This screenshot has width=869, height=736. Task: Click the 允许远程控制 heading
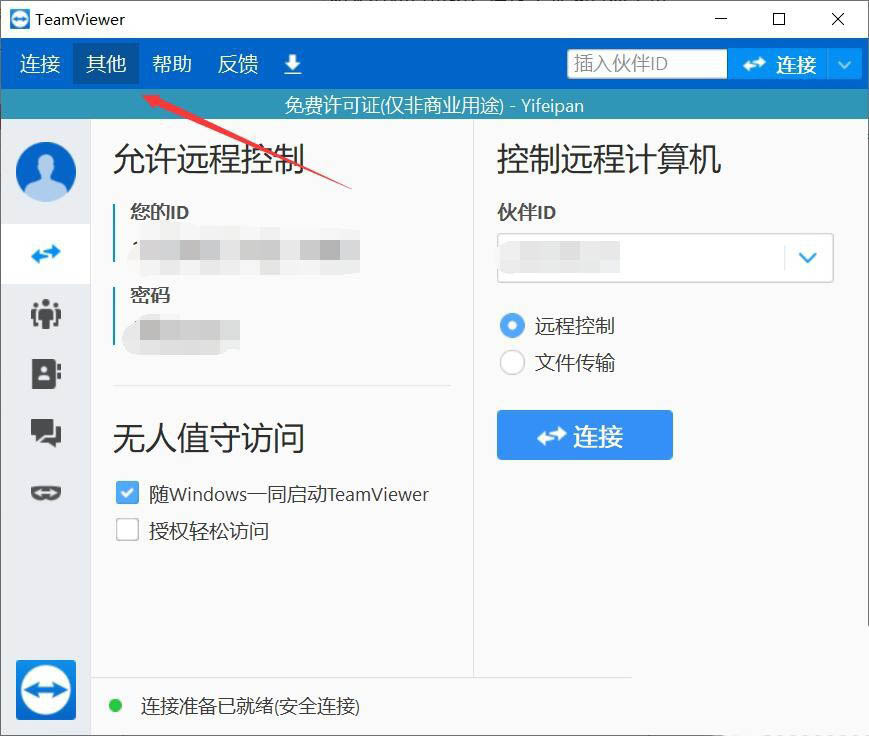click(x=209, y=160)
